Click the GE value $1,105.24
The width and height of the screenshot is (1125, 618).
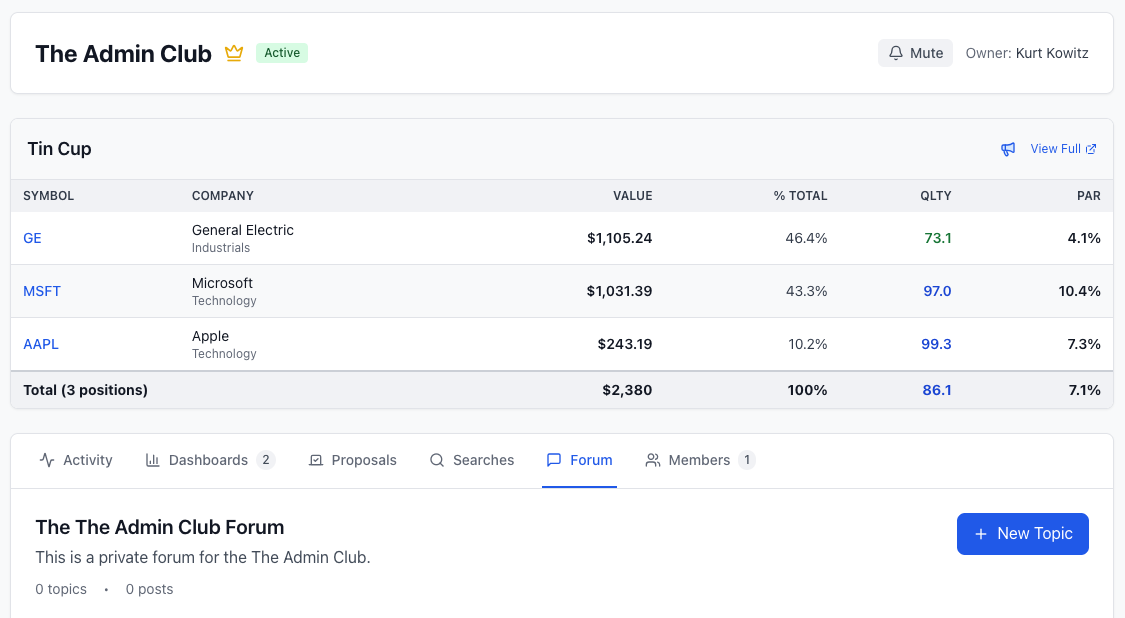click(x=620, y=238)
